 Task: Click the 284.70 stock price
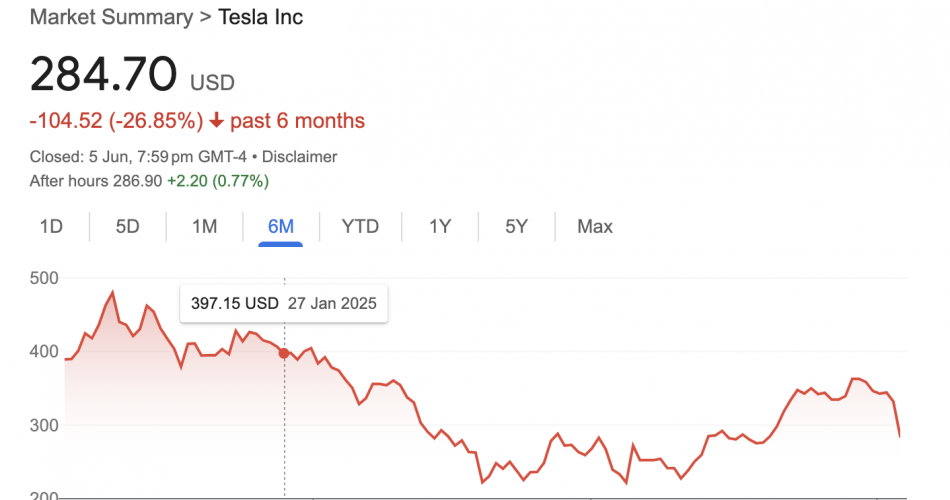coord(104,74)
